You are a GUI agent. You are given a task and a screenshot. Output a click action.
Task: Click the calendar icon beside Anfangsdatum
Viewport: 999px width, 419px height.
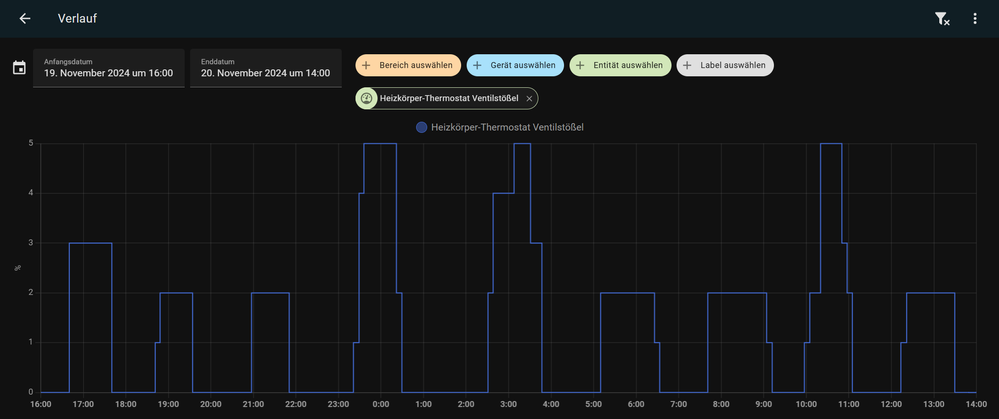(x=19, y=68)
